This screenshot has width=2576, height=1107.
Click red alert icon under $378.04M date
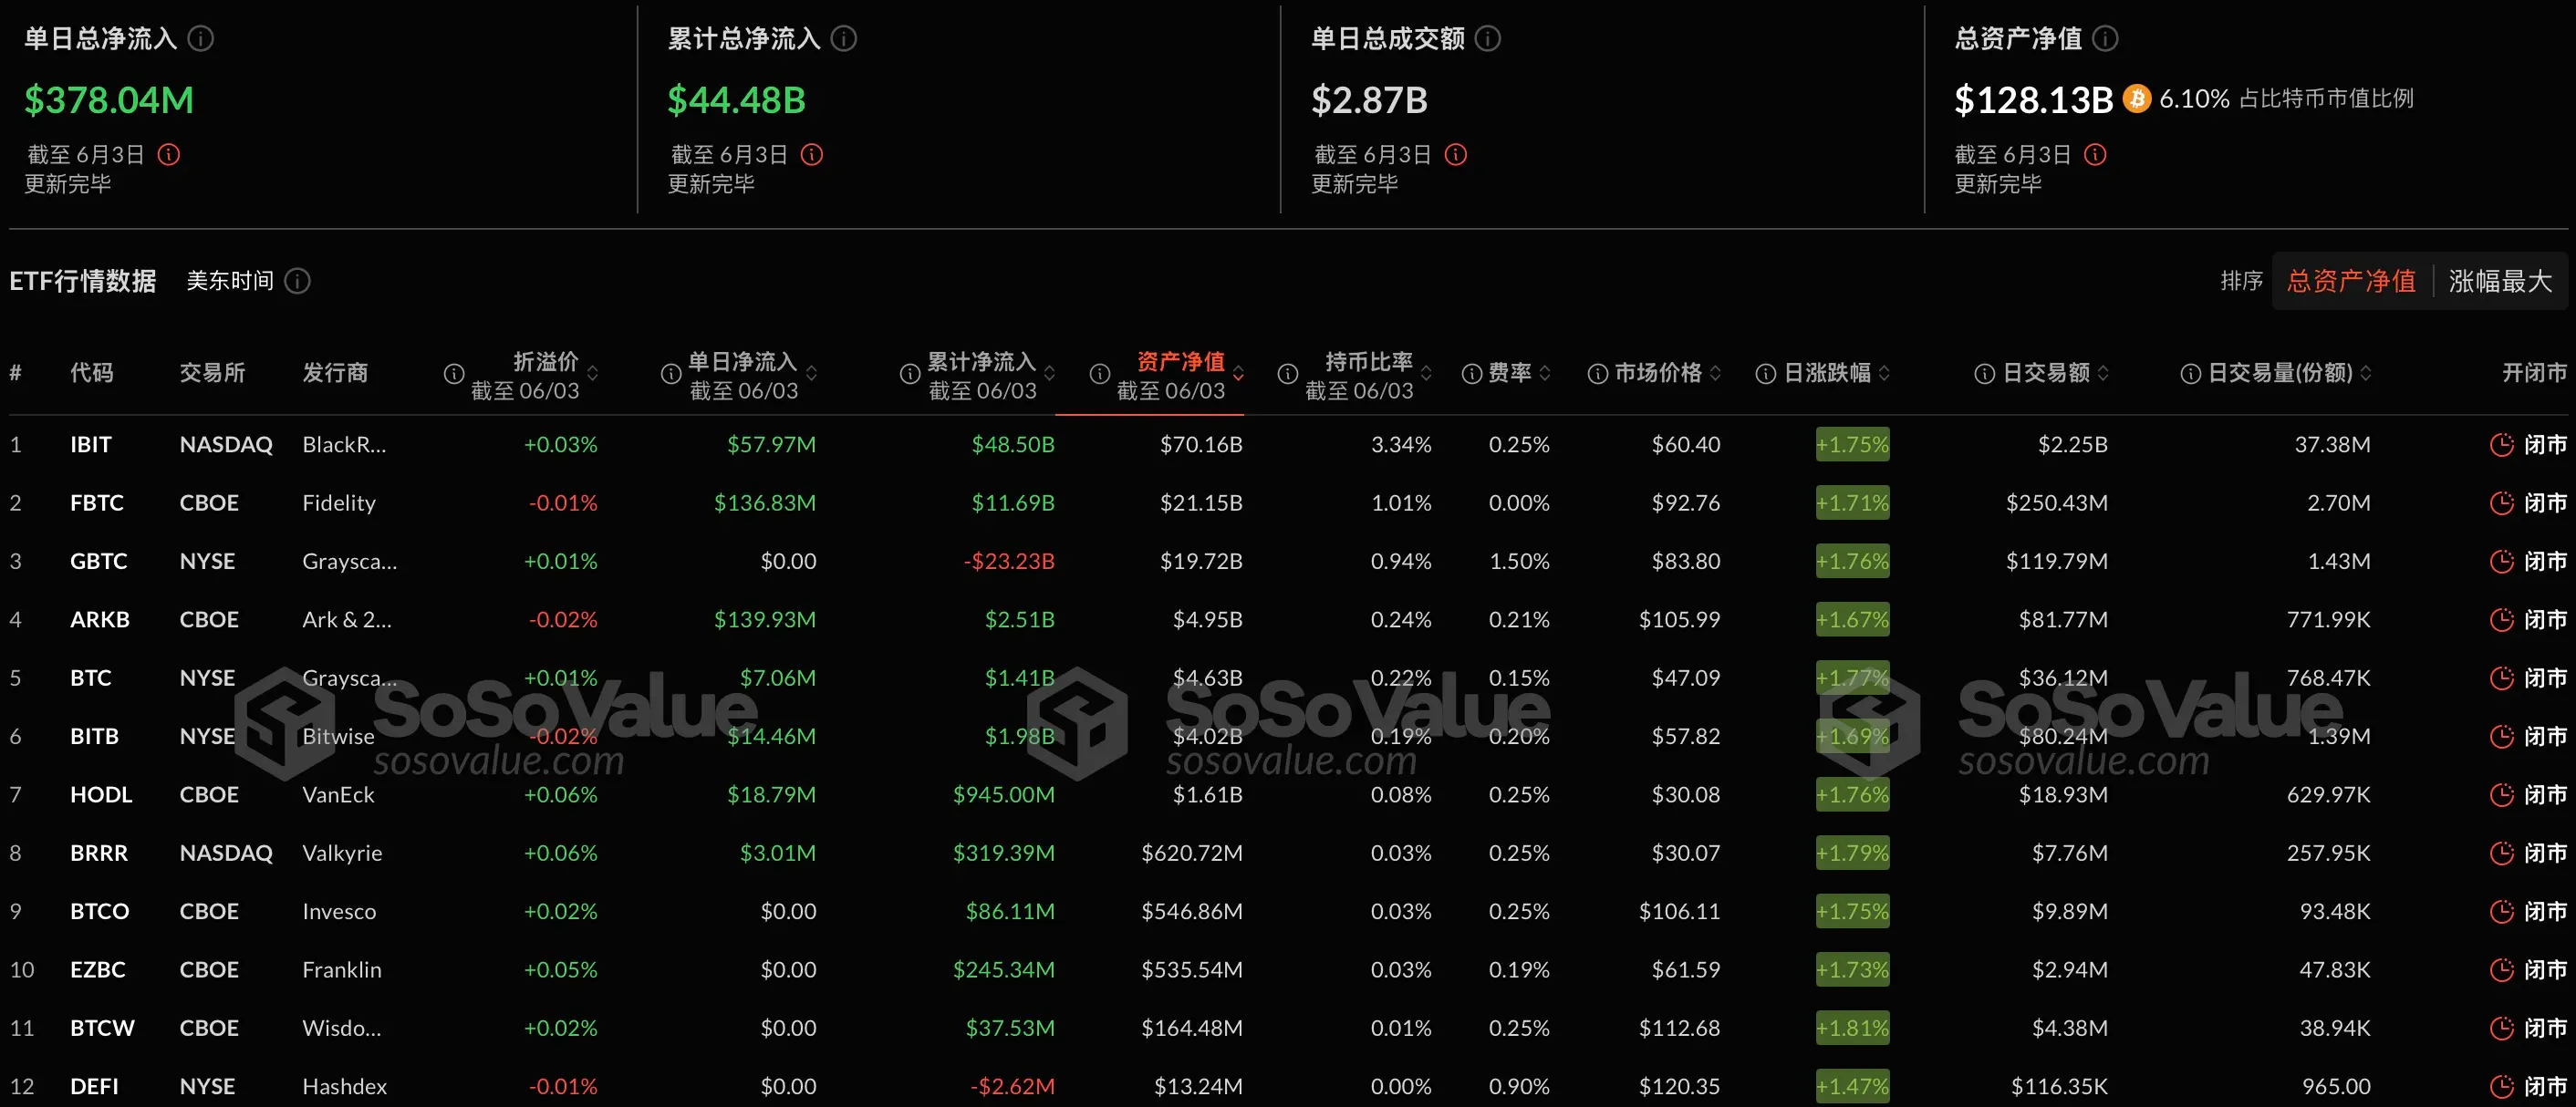(x=169, y=155)
